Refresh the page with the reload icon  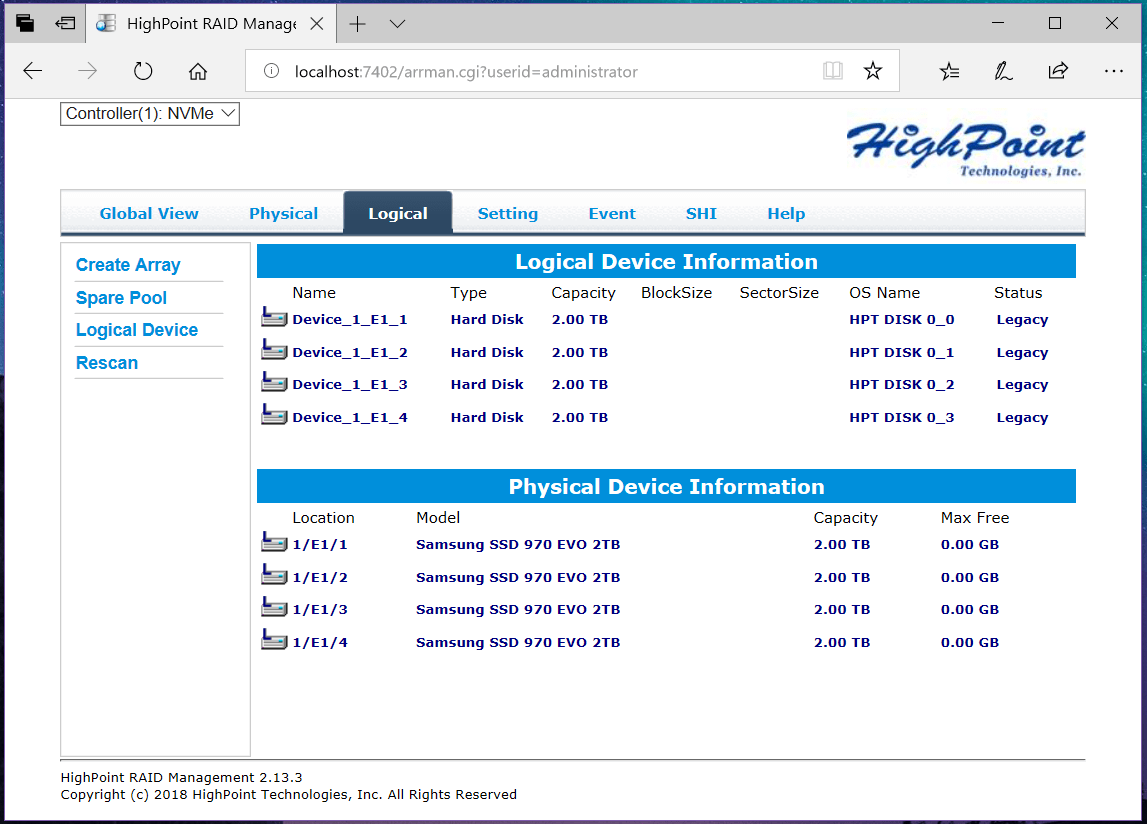(143, 71)
